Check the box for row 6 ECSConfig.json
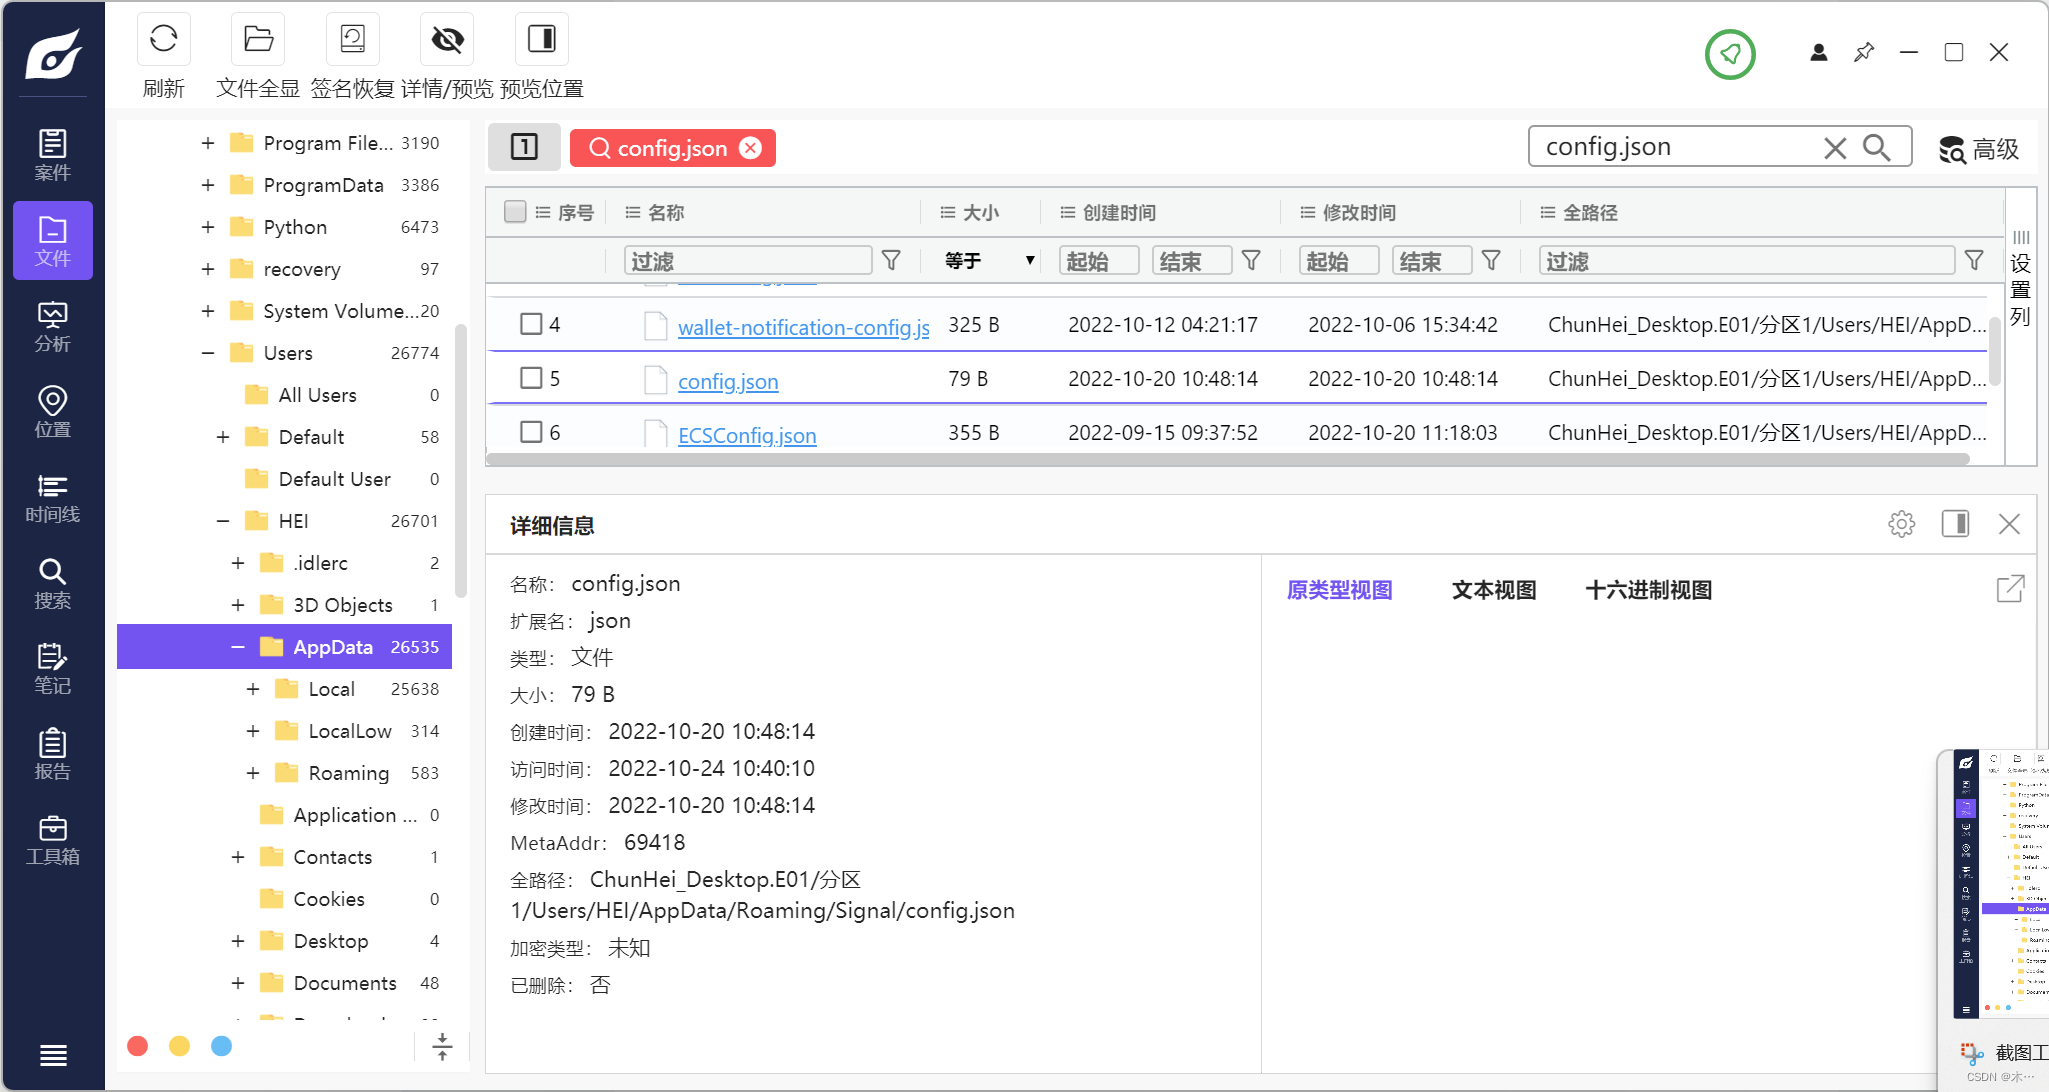 [x=531, y=432]
